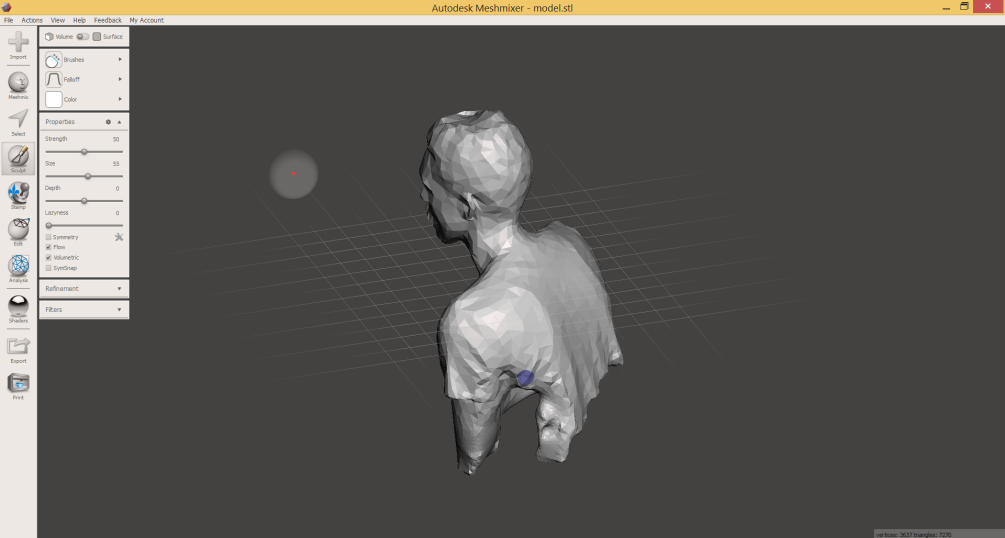Viewport: 1005px width, 538px height.
Task: Open the View menu
Action: pyautogui.click(x=58, y=21)
